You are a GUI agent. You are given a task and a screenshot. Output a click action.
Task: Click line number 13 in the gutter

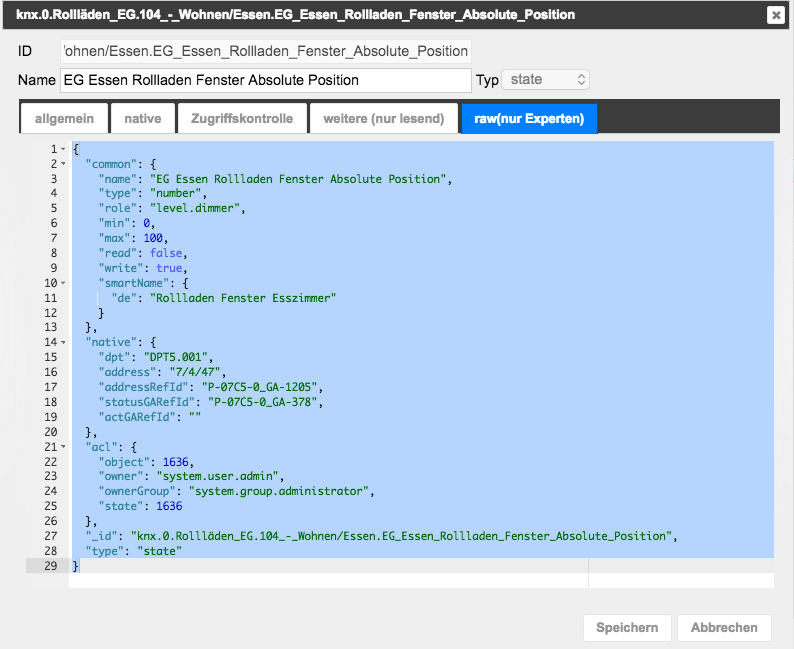(x=51, y=328)
